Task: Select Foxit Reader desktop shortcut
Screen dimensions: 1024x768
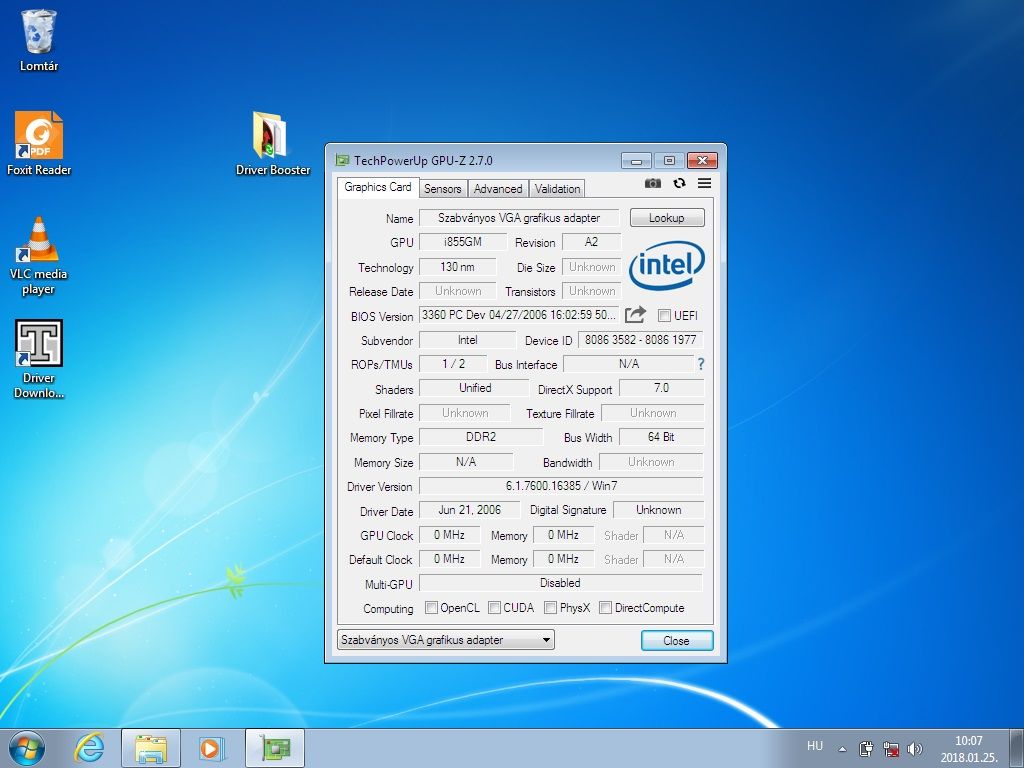Action: (39, 144)
